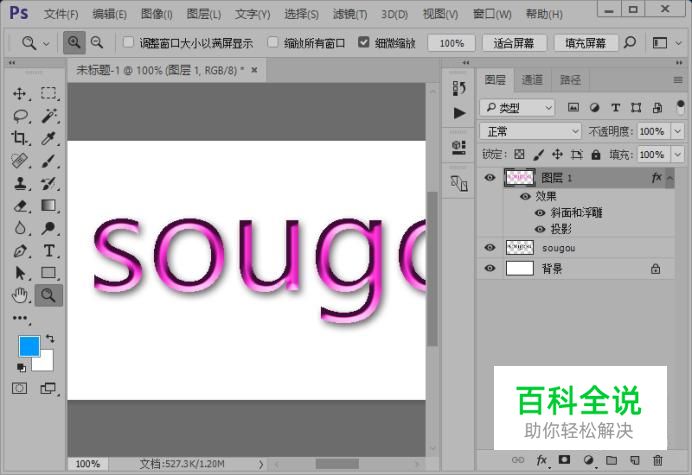Image resolution: width=692 pixels, height=475 pixels.
Task: Enable resize window to fit checkbox
Action: tap(128, 42)
